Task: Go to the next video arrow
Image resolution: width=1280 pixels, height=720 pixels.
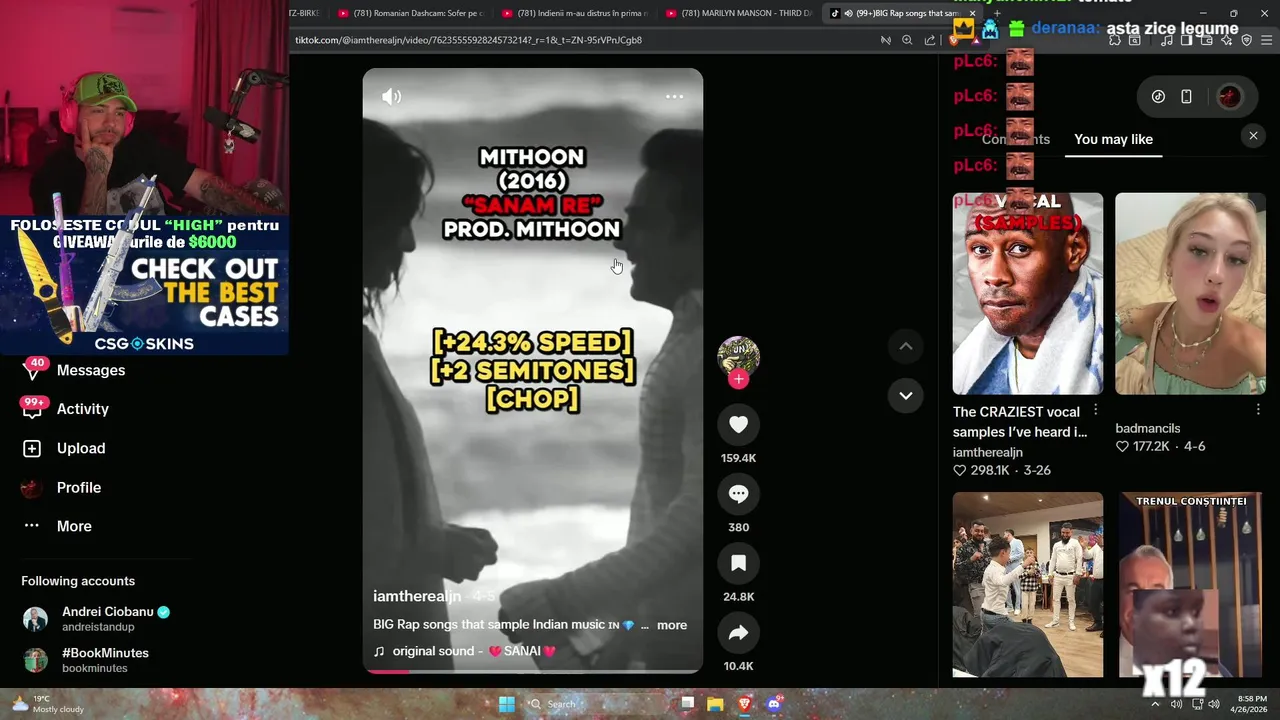Action: tap(905, 395)
